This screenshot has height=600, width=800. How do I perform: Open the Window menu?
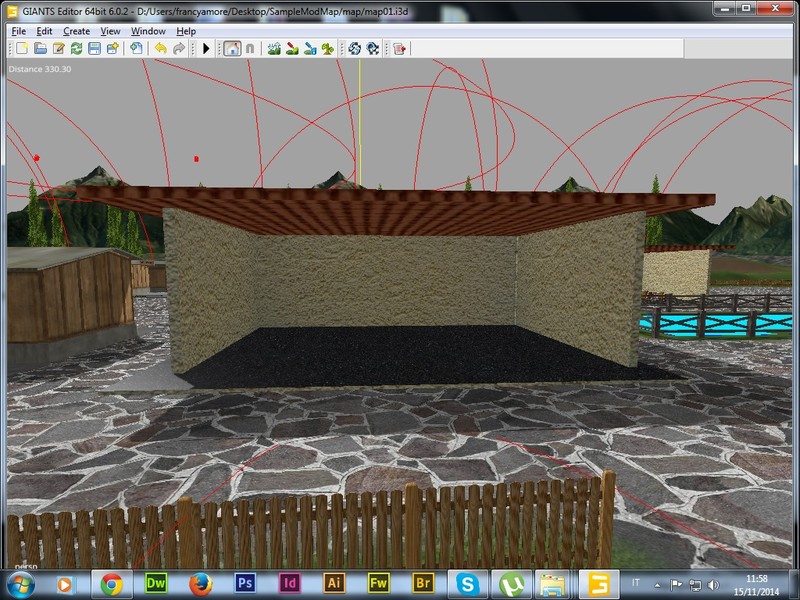[x=148, y=31]
